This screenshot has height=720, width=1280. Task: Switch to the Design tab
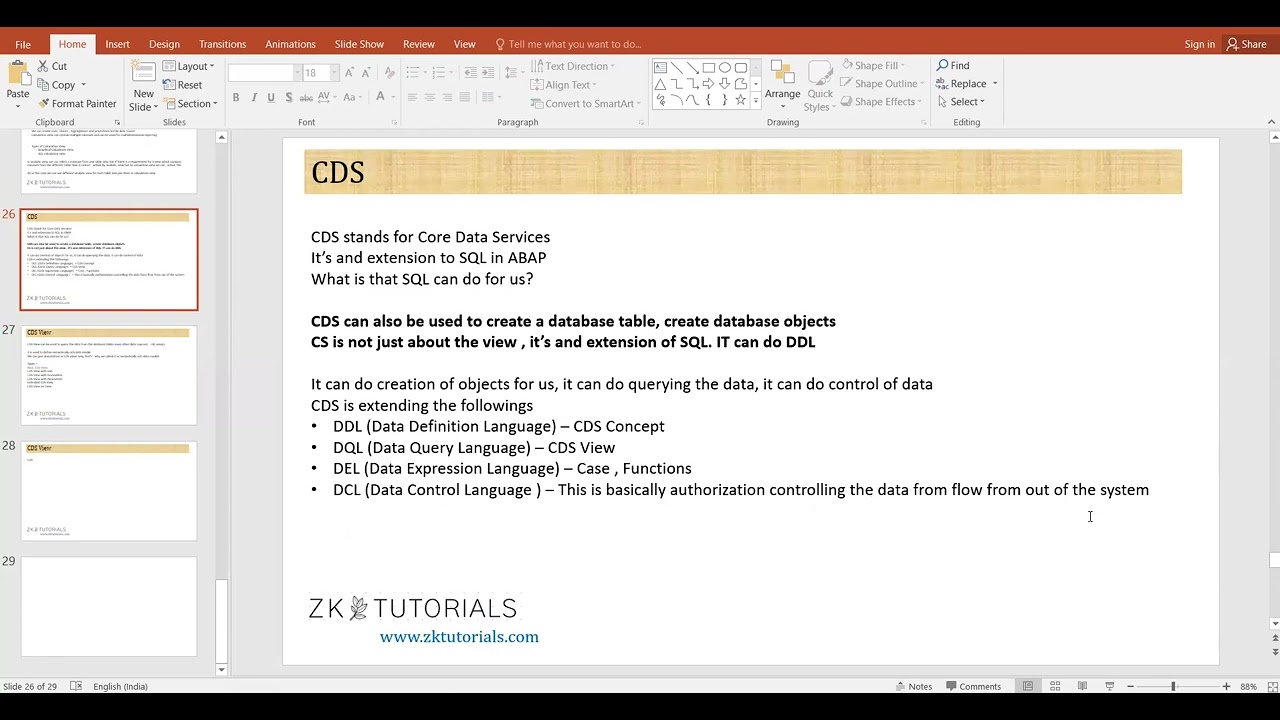click(164, 44)
